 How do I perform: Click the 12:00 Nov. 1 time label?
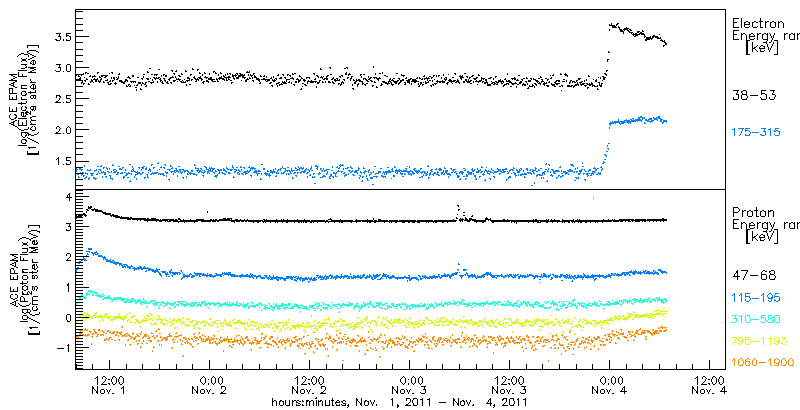click(x=110, y=385)
